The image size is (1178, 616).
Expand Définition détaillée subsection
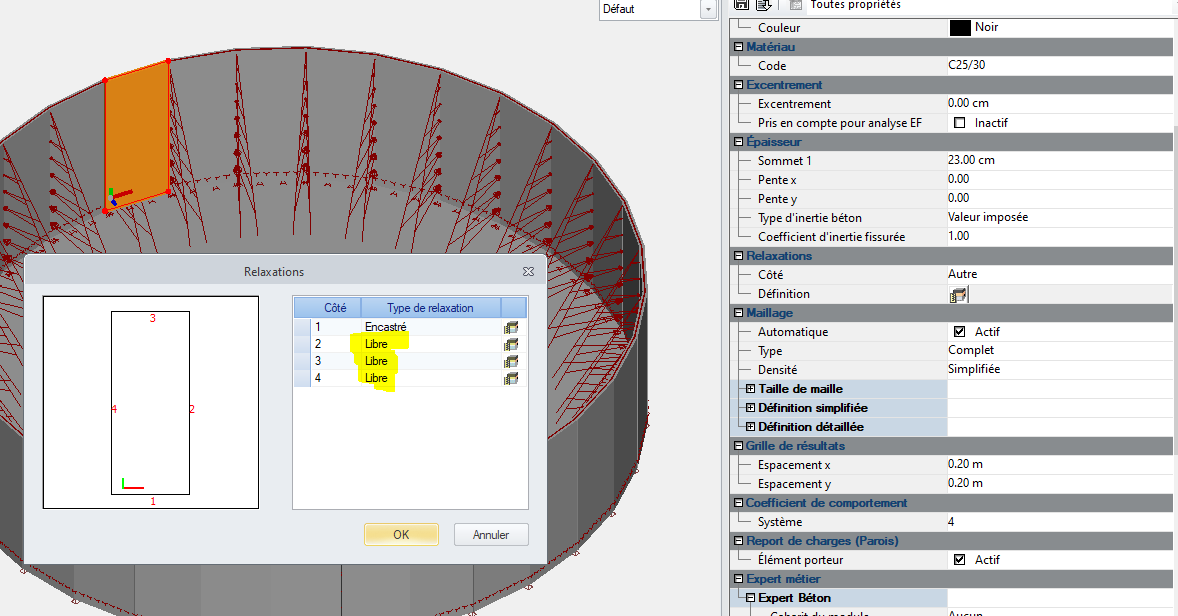click(x=750, y=427)
